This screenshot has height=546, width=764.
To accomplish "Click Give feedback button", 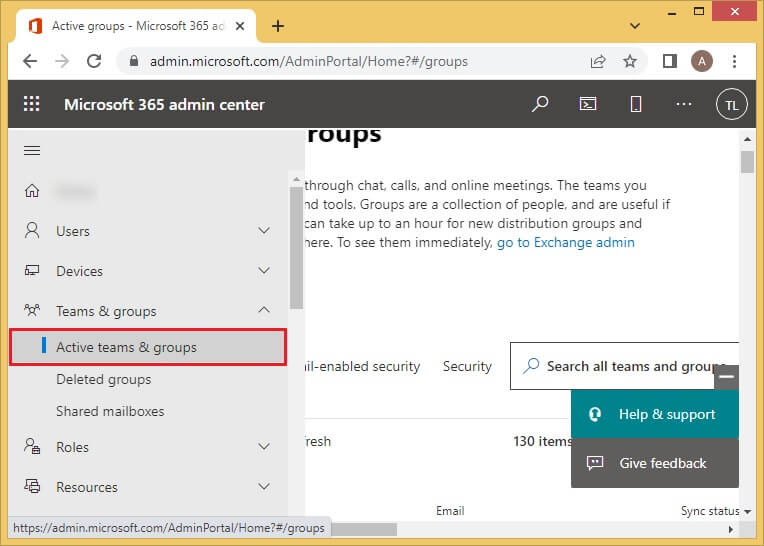I will pos(655,463).
